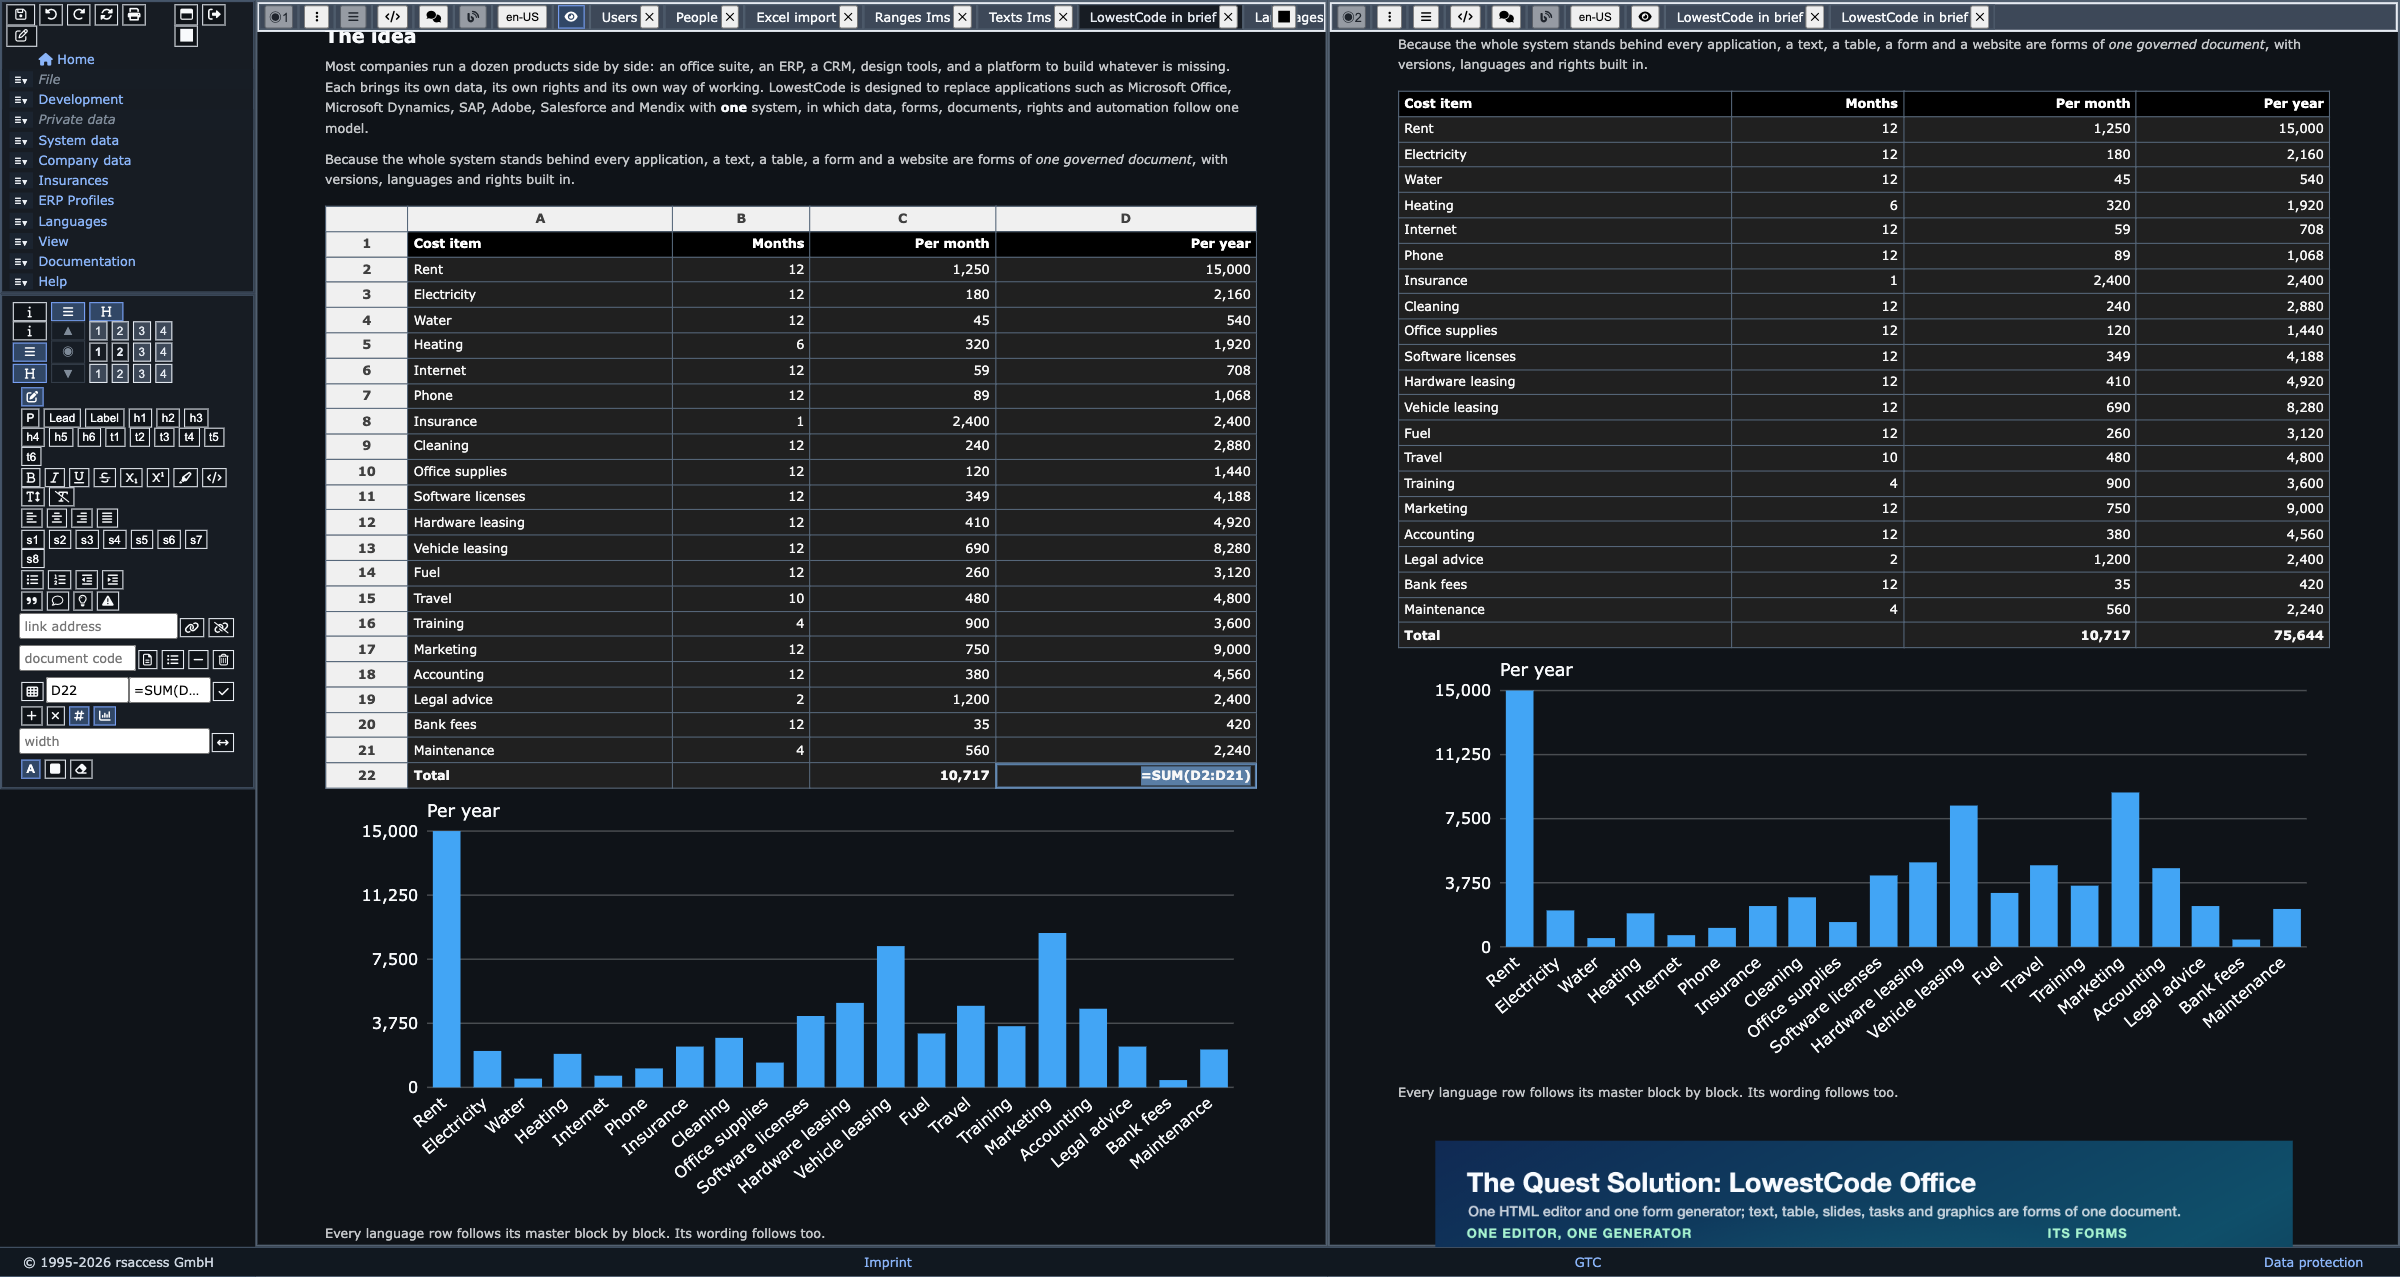Screen dimensions: 2400x1277
Task: Click the window layout icon beside logout
Action: tap(186, 14)
